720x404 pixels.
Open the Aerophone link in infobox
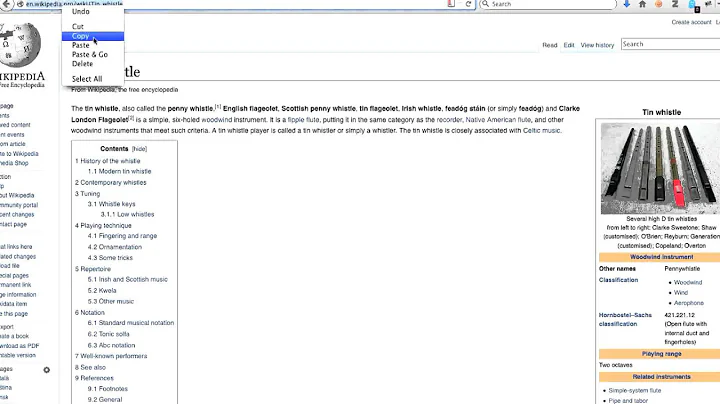(x=689, y=303)
